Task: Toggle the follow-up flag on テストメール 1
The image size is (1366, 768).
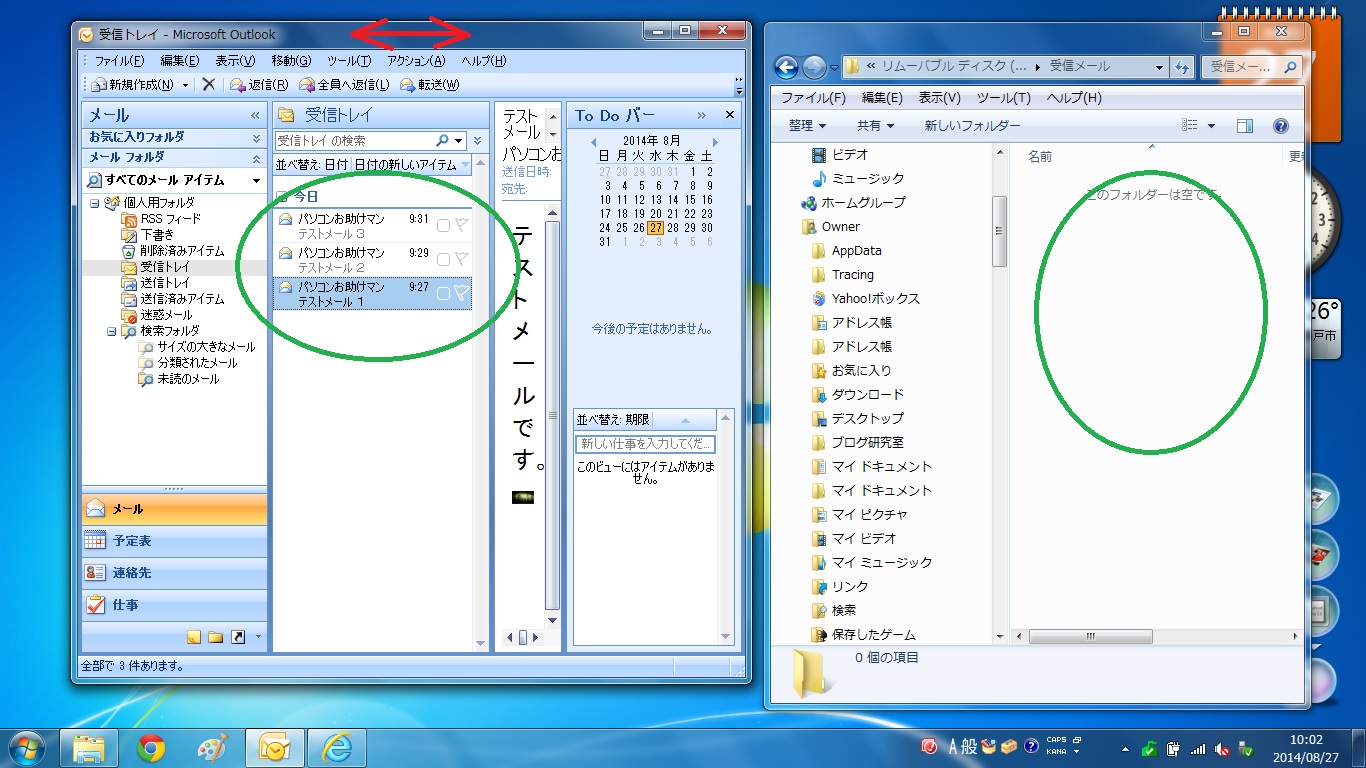Action: (x=461, y=293)
